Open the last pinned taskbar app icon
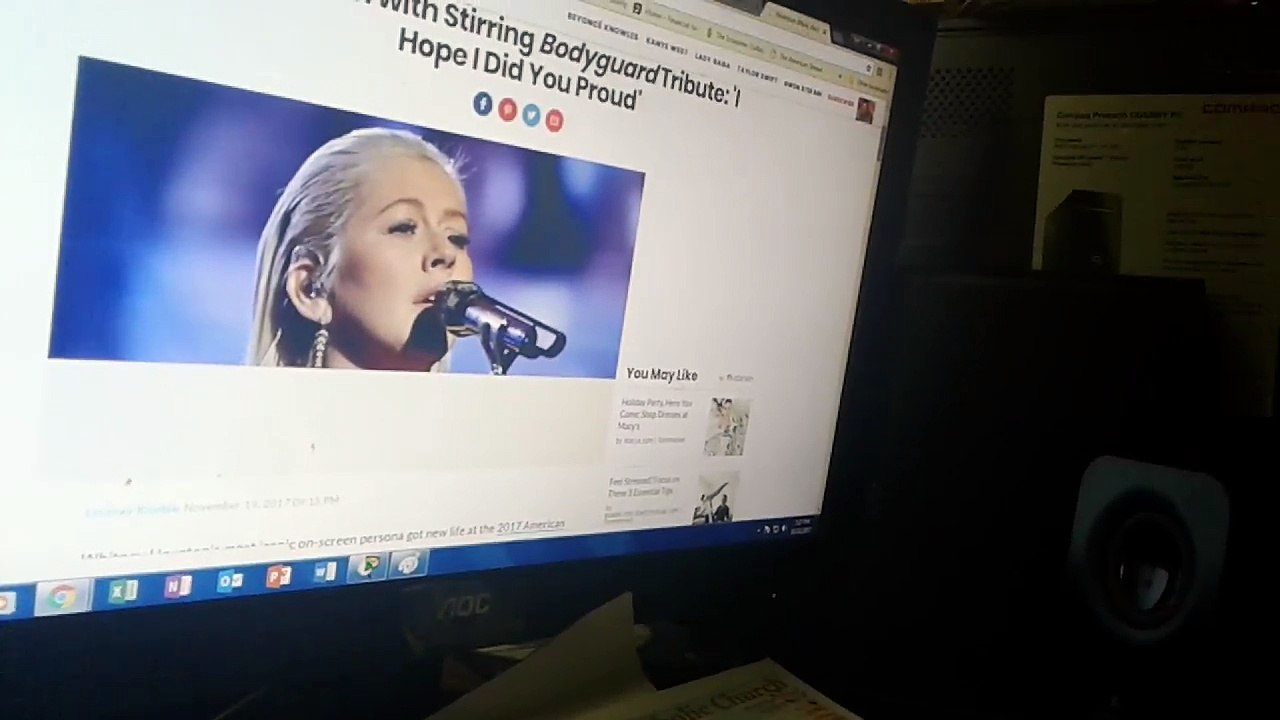The width and height of the screenshot is (1280, 720). [x=408, y=564]
